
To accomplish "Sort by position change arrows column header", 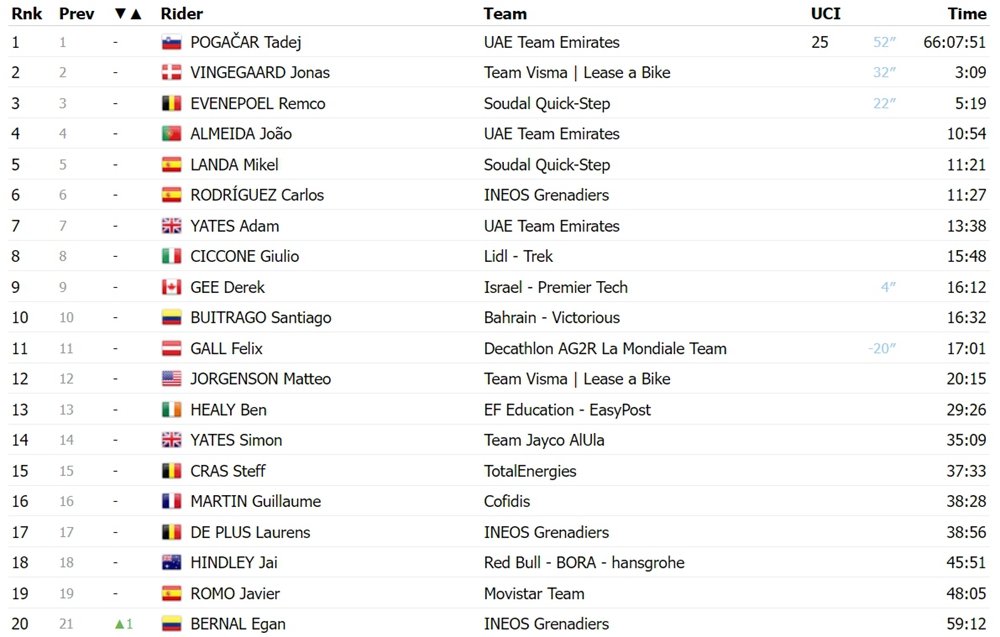I will coord(128,14).
